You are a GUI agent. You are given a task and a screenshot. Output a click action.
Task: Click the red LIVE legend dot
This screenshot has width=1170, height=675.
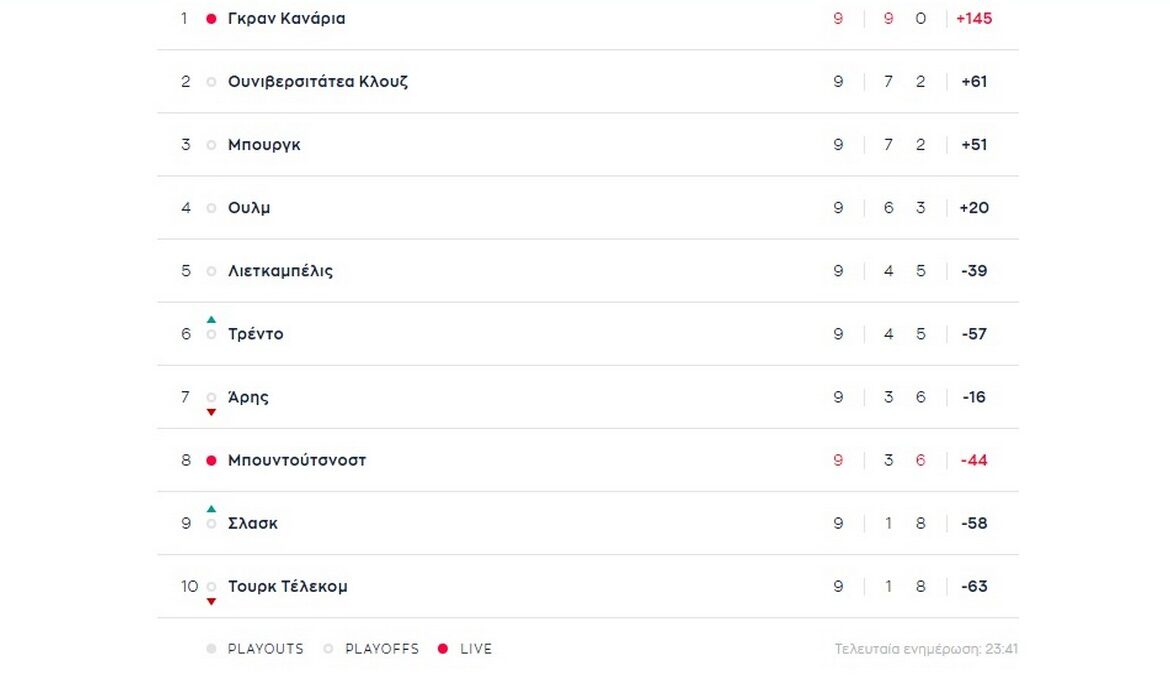click(443, 649)
